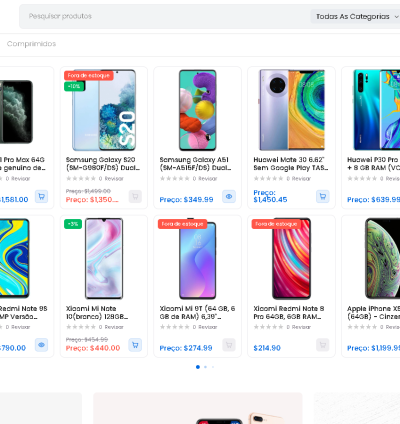View Redmi Note 9S with eye icon
Screen dimensions: 400x424
[x=41, y=345]
